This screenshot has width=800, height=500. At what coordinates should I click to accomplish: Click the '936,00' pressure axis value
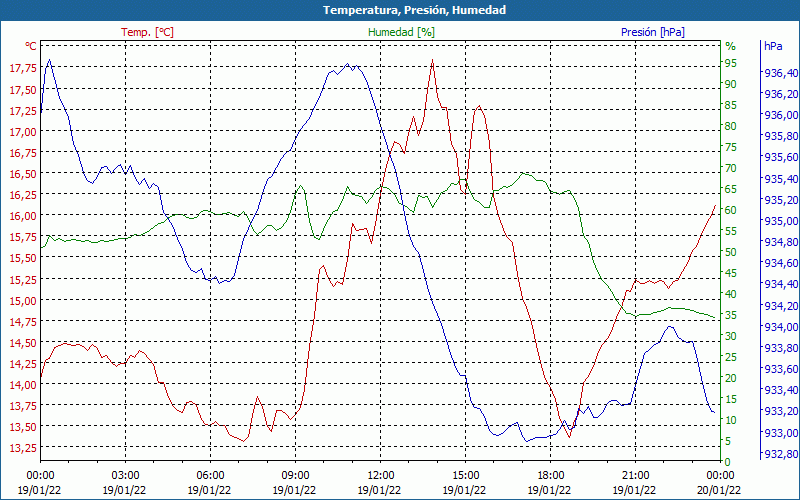781,115
